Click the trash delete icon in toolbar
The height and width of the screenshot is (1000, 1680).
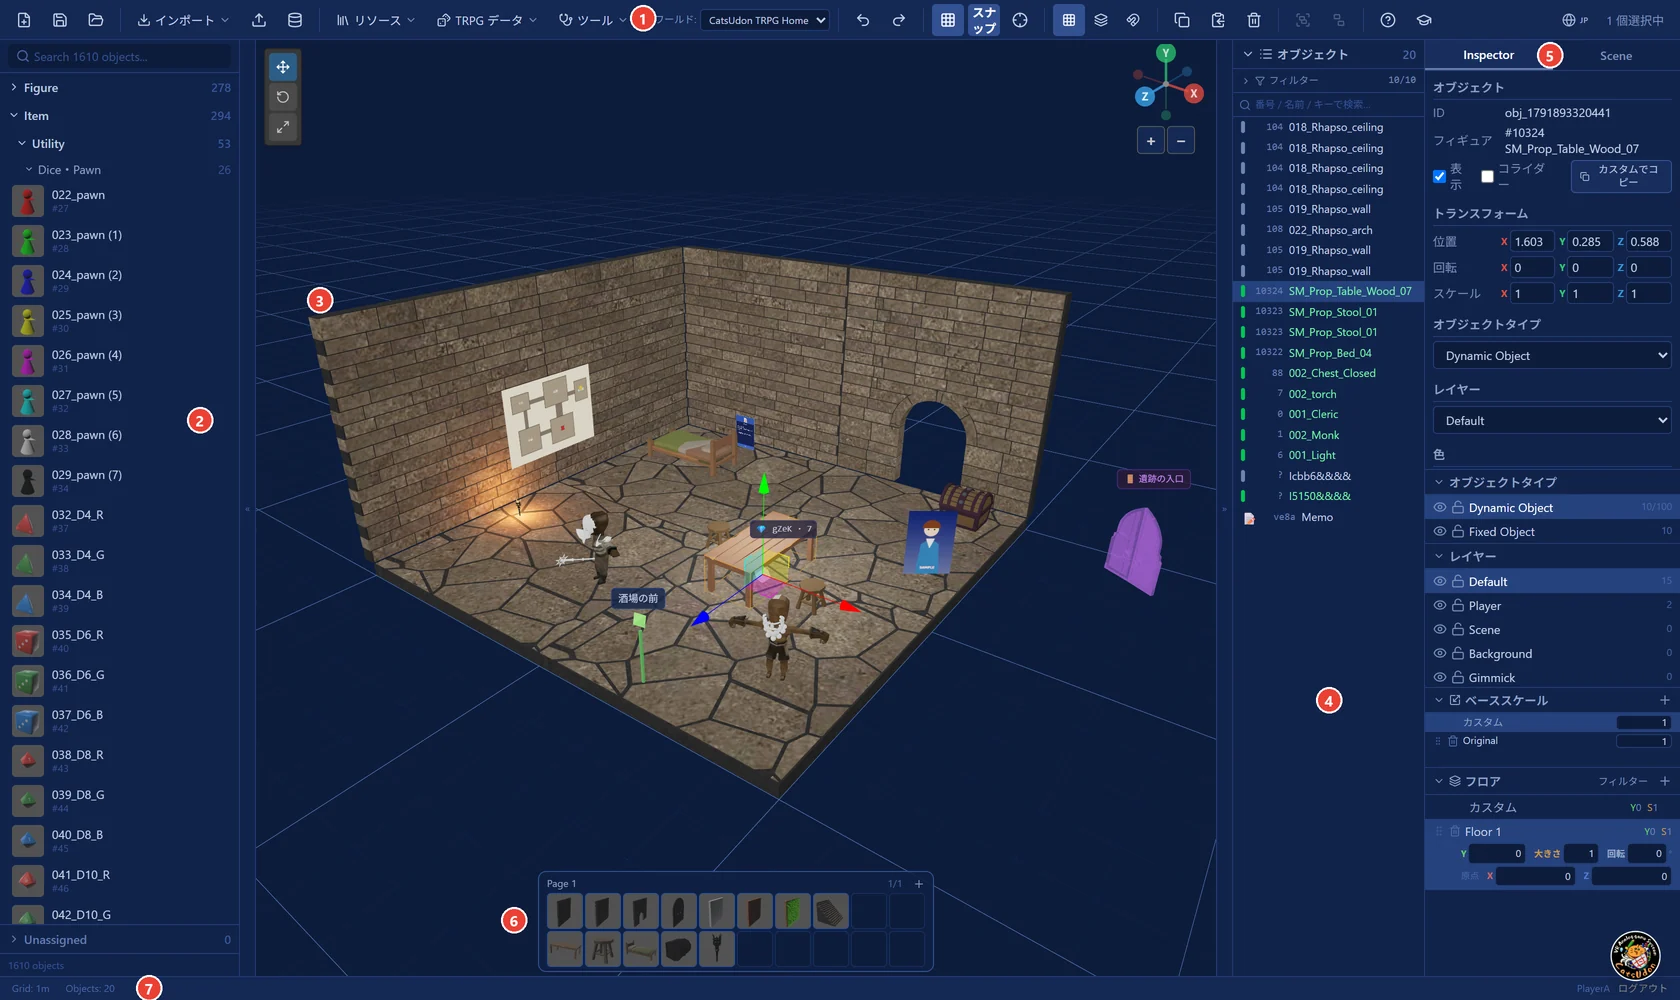[x=1254, y=20]
